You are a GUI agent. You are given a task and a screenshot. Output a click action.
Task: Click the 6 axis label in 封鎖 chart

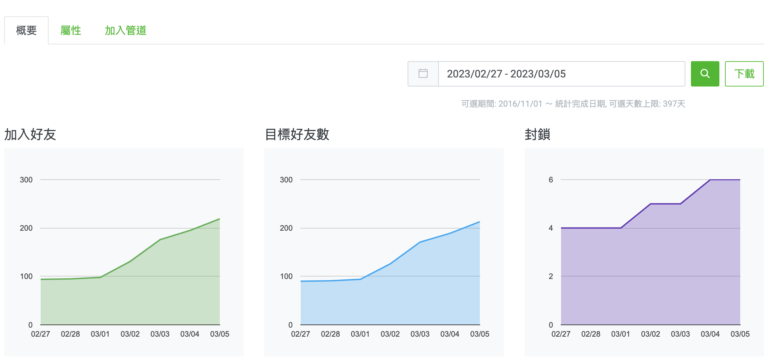pyautogui.click(x=551, y=180)
